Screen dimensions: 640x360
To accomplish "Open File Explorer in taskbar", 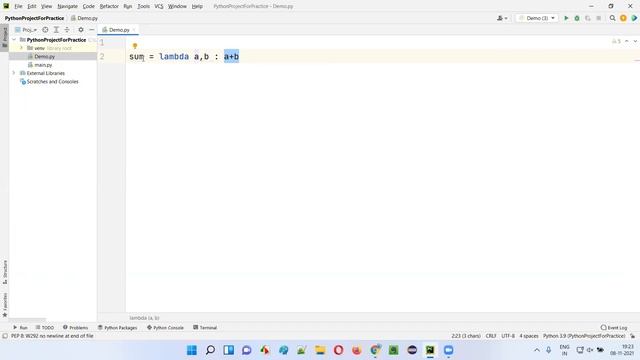I will (x=320, y=350).
